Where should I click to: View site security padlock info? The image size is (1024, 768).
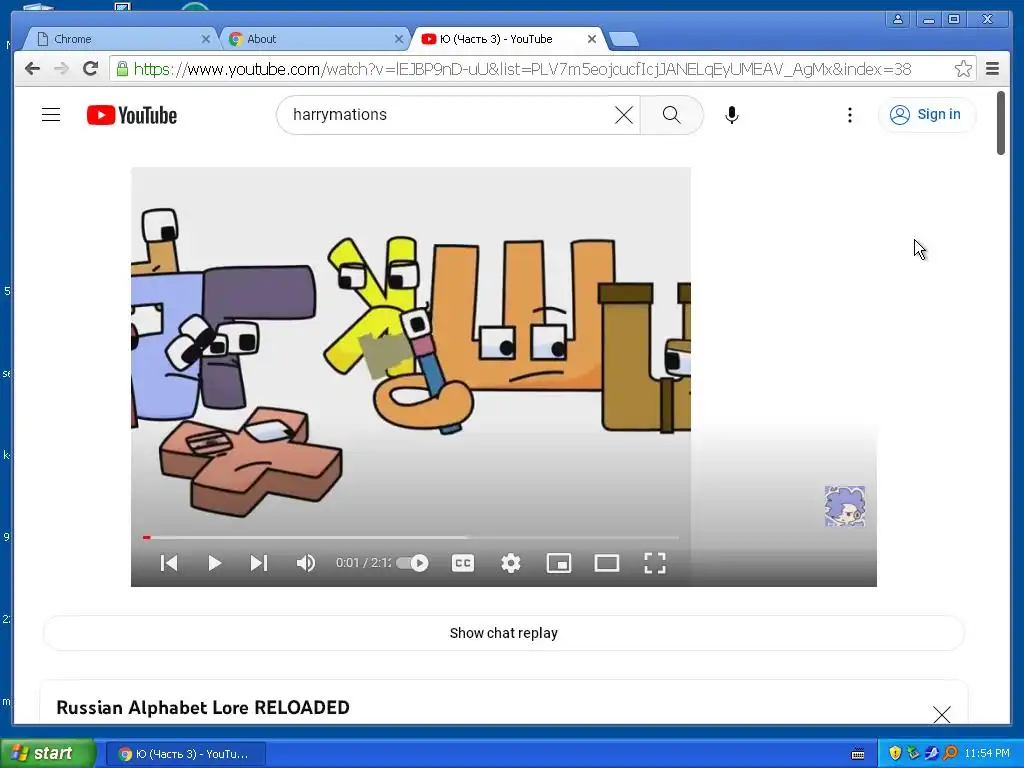[122, 69]
